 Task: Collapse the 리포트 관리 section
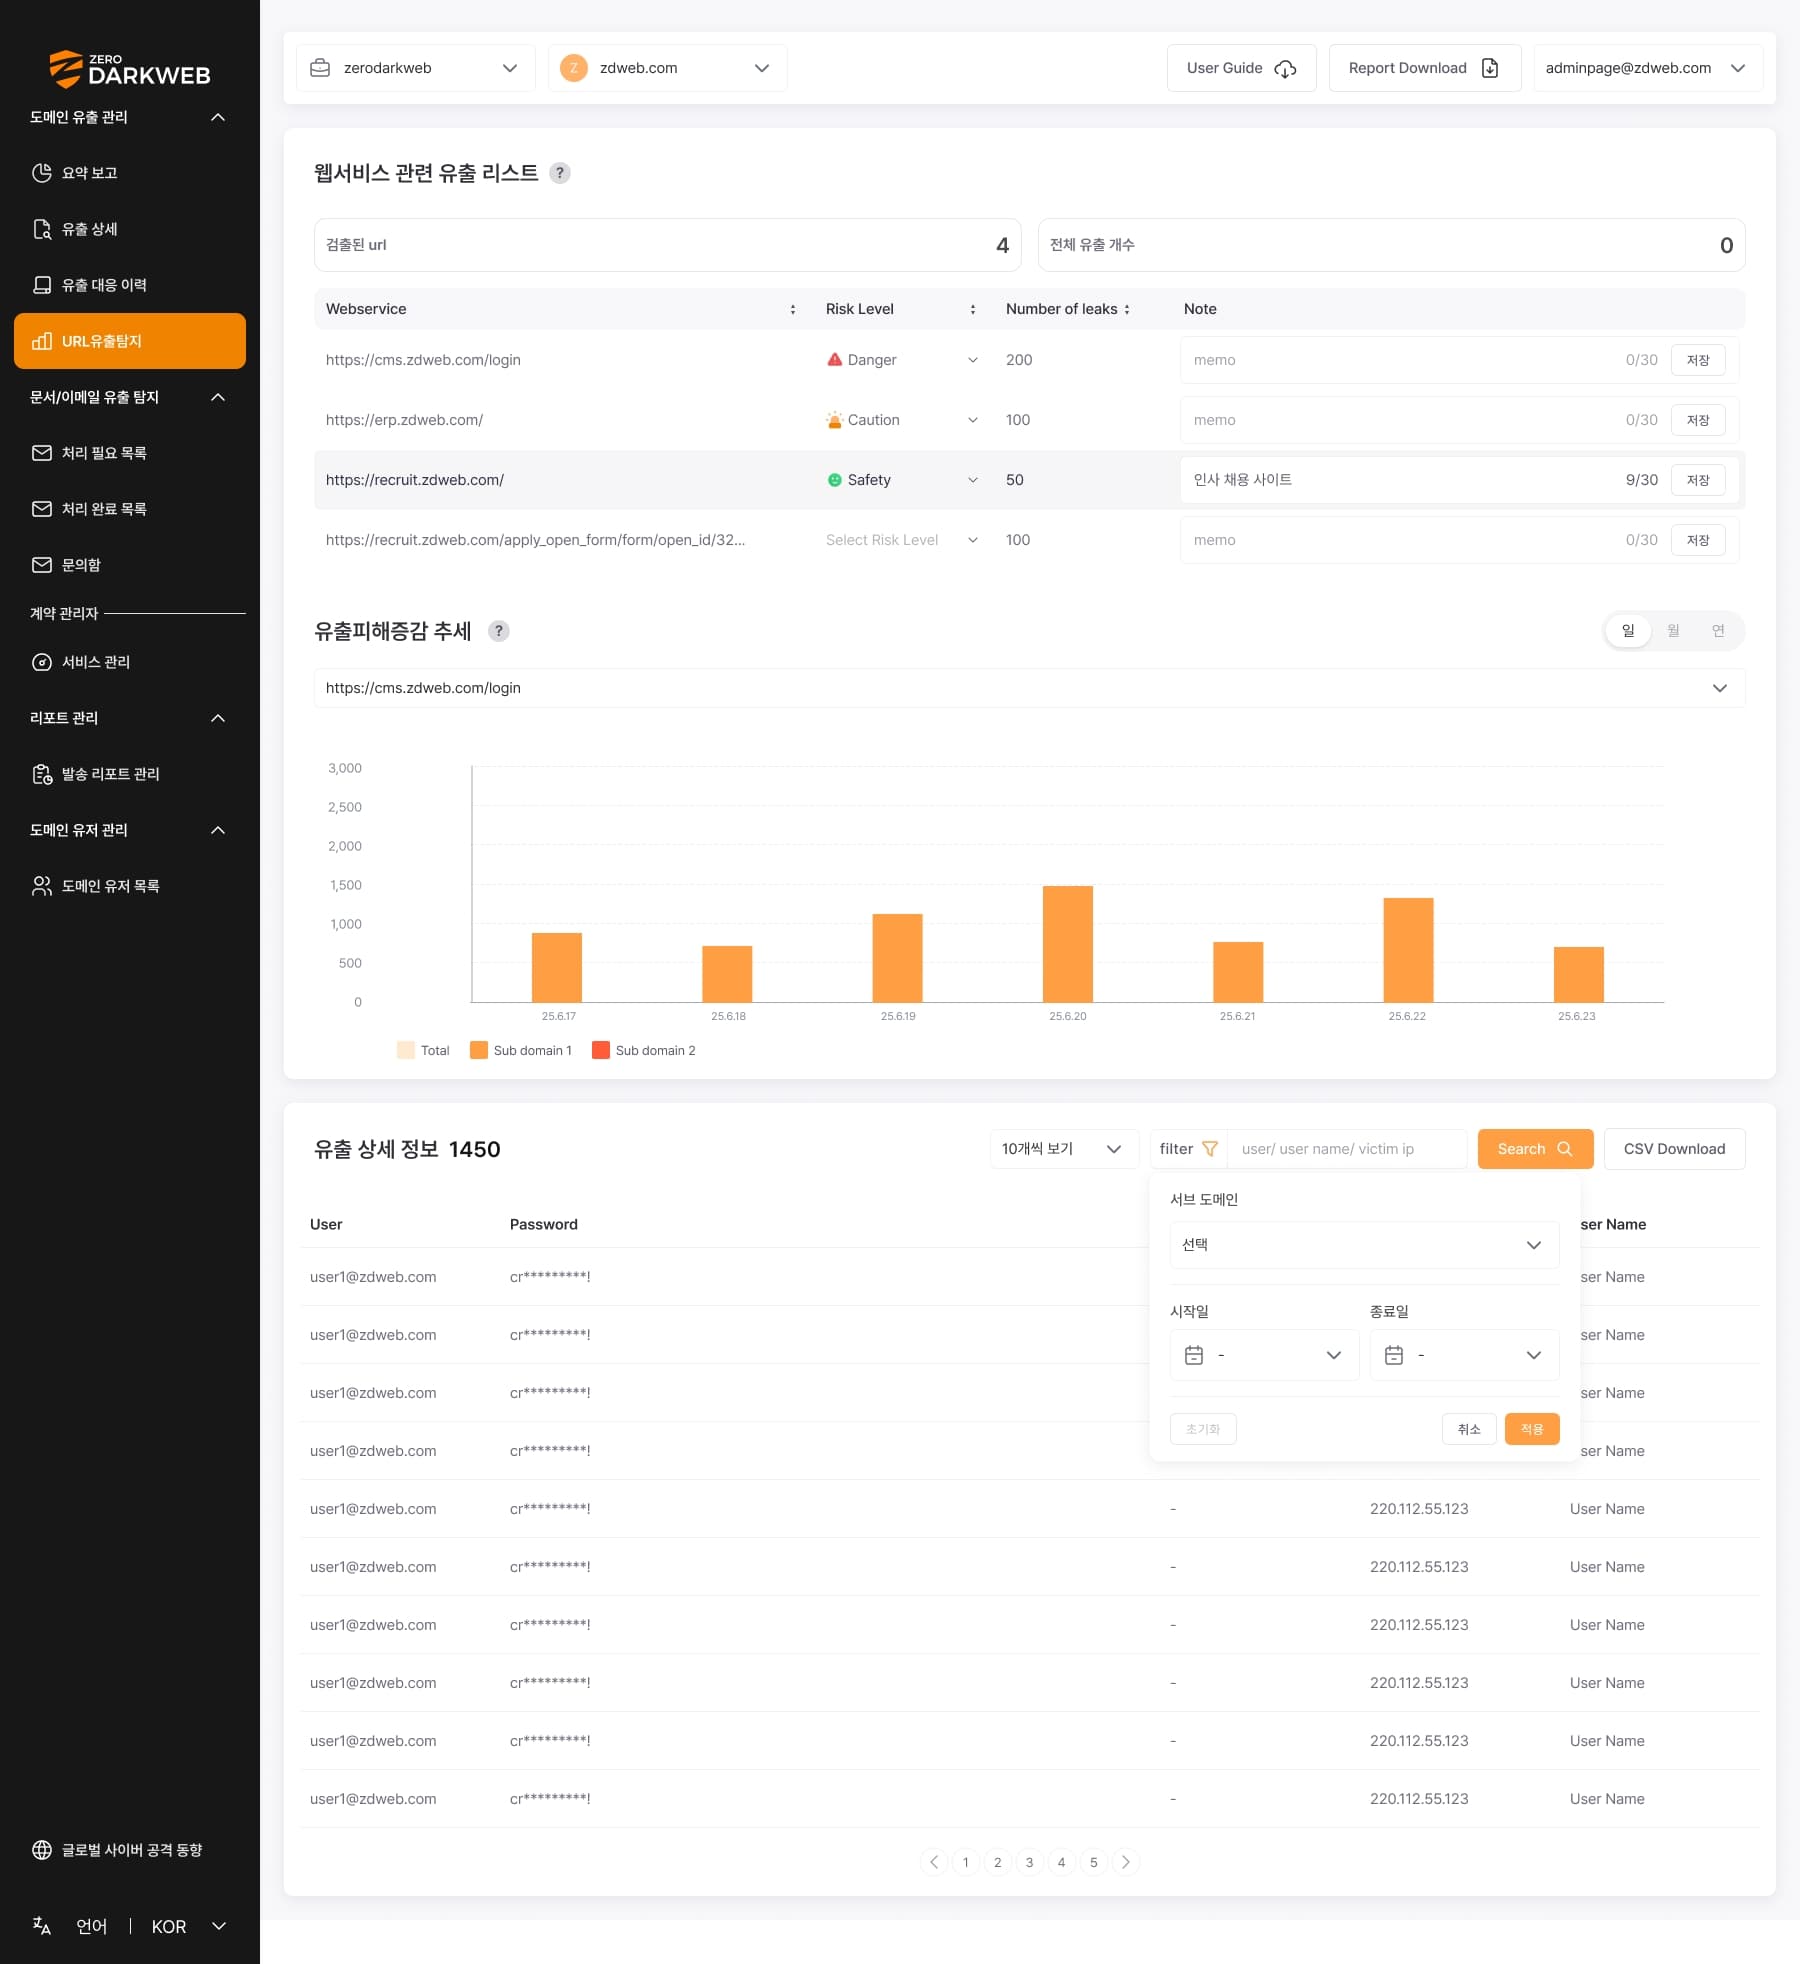coord(218,718)
